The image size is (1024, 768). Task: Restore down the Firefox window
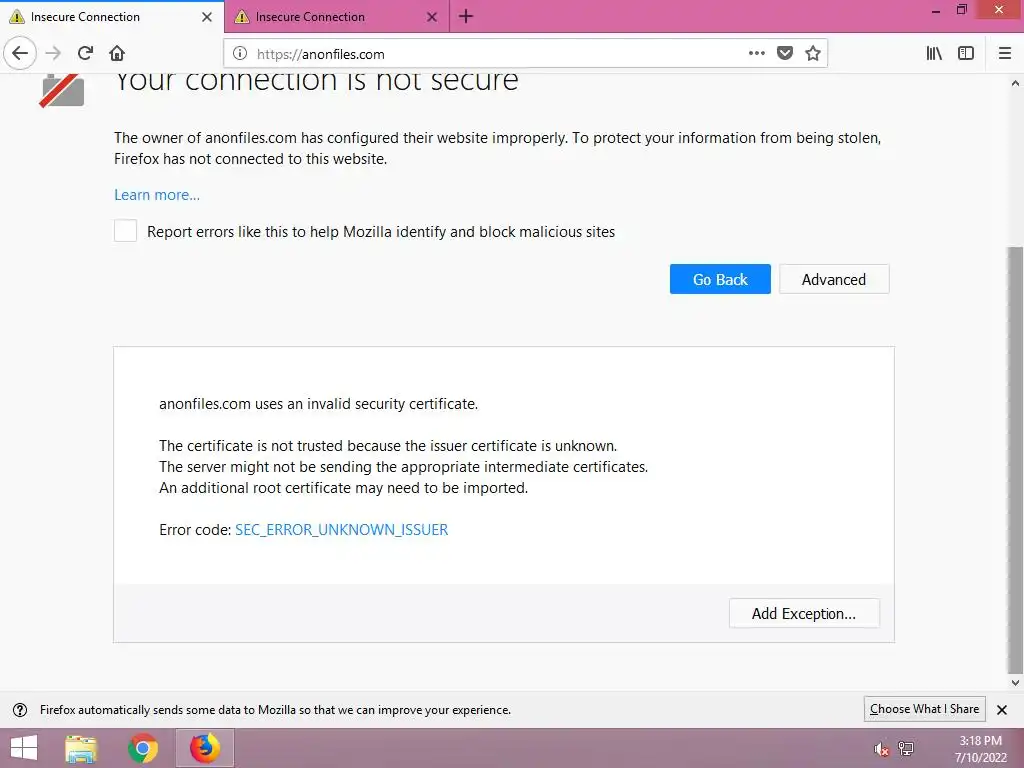[961, 10]
